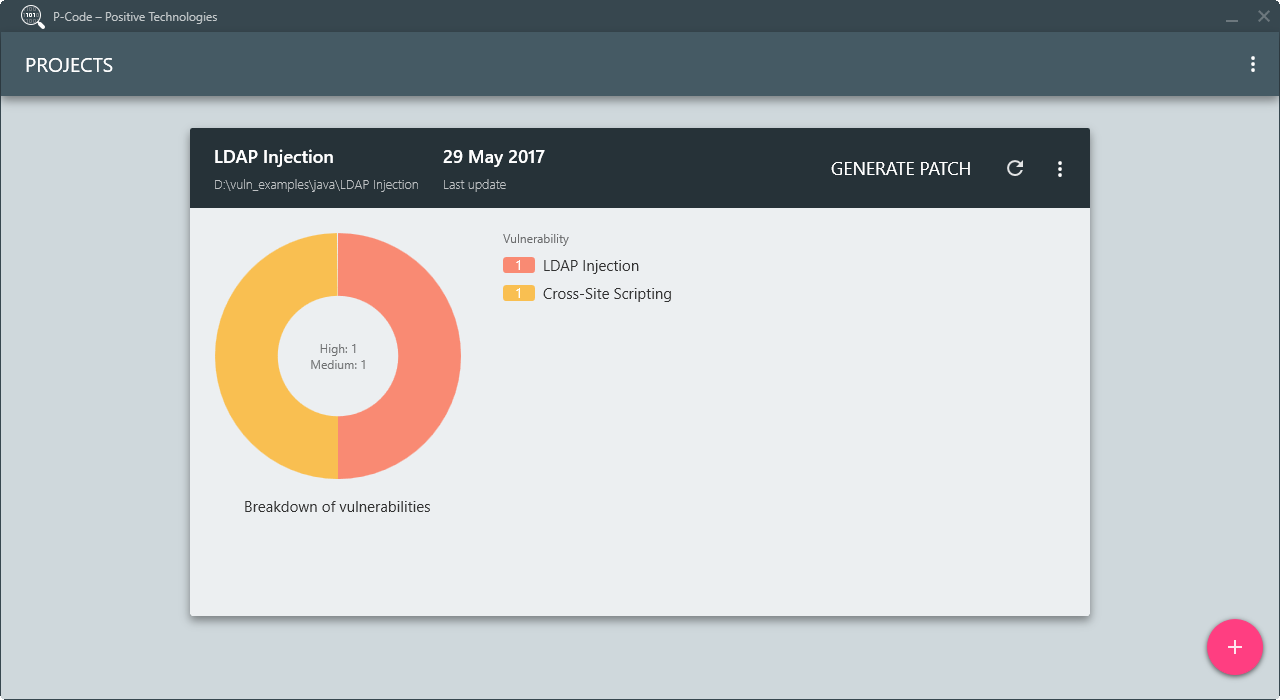Image resolution: width=1280 pixels, height=700 pixels.
Task: Minimize the P-Code window
Action: (1232, 17)
